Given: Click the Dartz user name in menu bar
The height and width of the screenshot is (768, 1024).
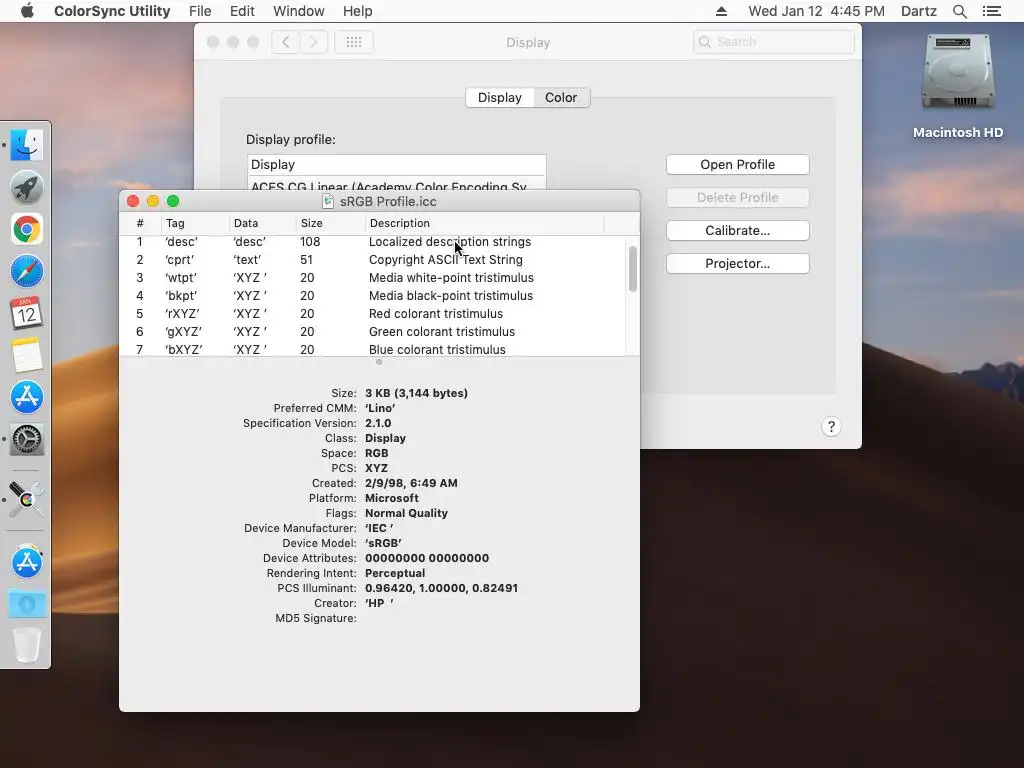Looking at the screenshot, I should pos(918,11).
